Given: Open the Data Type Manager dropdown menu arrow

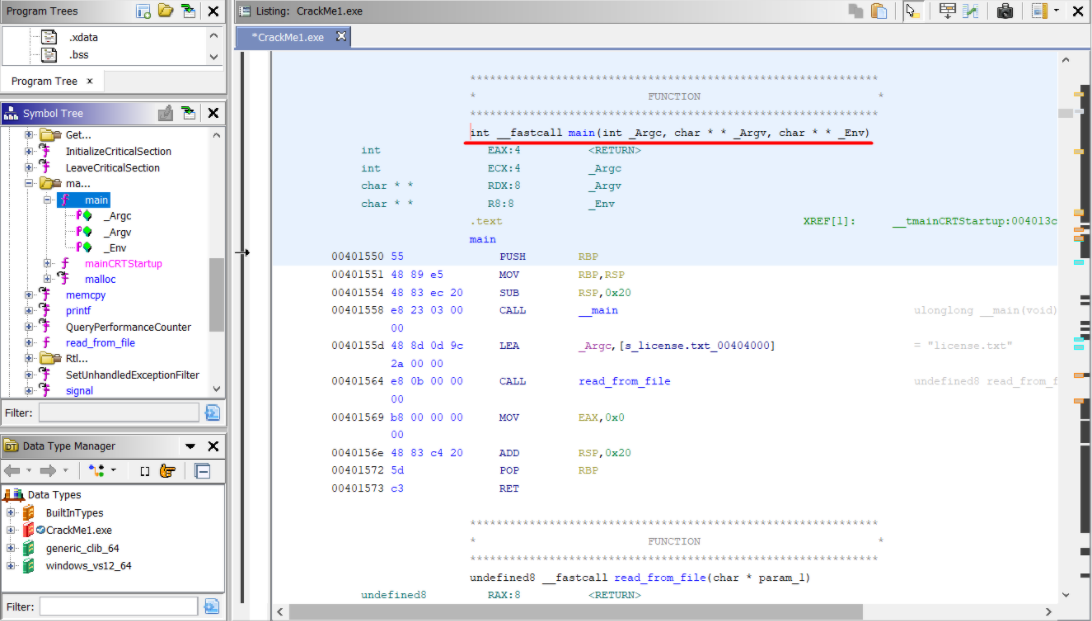Looking at the screenshot, I should [x=190, y=446].
